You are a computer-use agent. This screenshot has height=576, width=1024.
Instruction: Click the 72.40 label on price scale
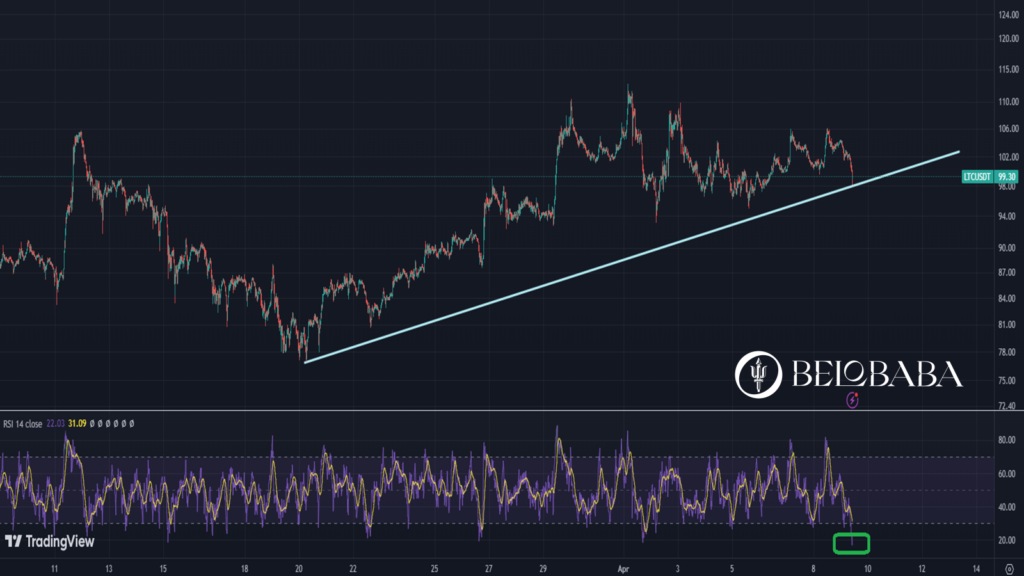pyautogui.click(x=1006, y=407)
